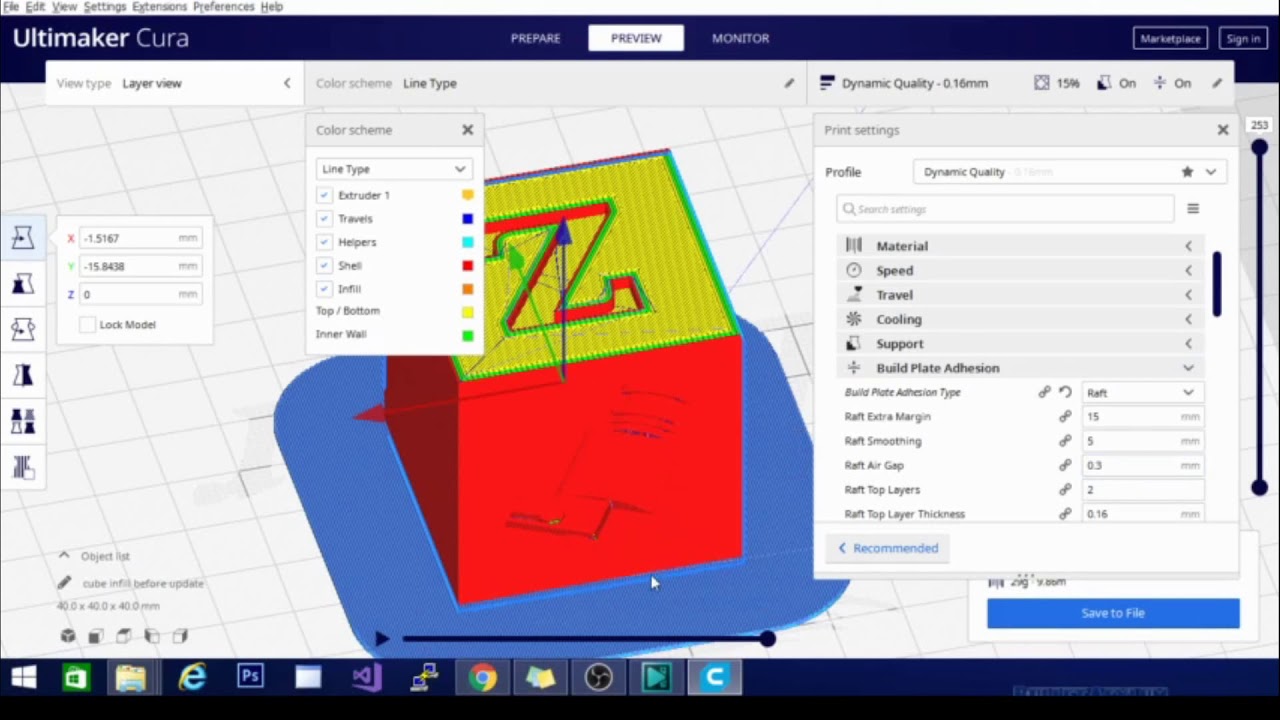Image resolution: width=1280 pixels, height=720 pixels.
Task: Edit the pencil icon beside cube infill name
Action: [x=64, y=583]
